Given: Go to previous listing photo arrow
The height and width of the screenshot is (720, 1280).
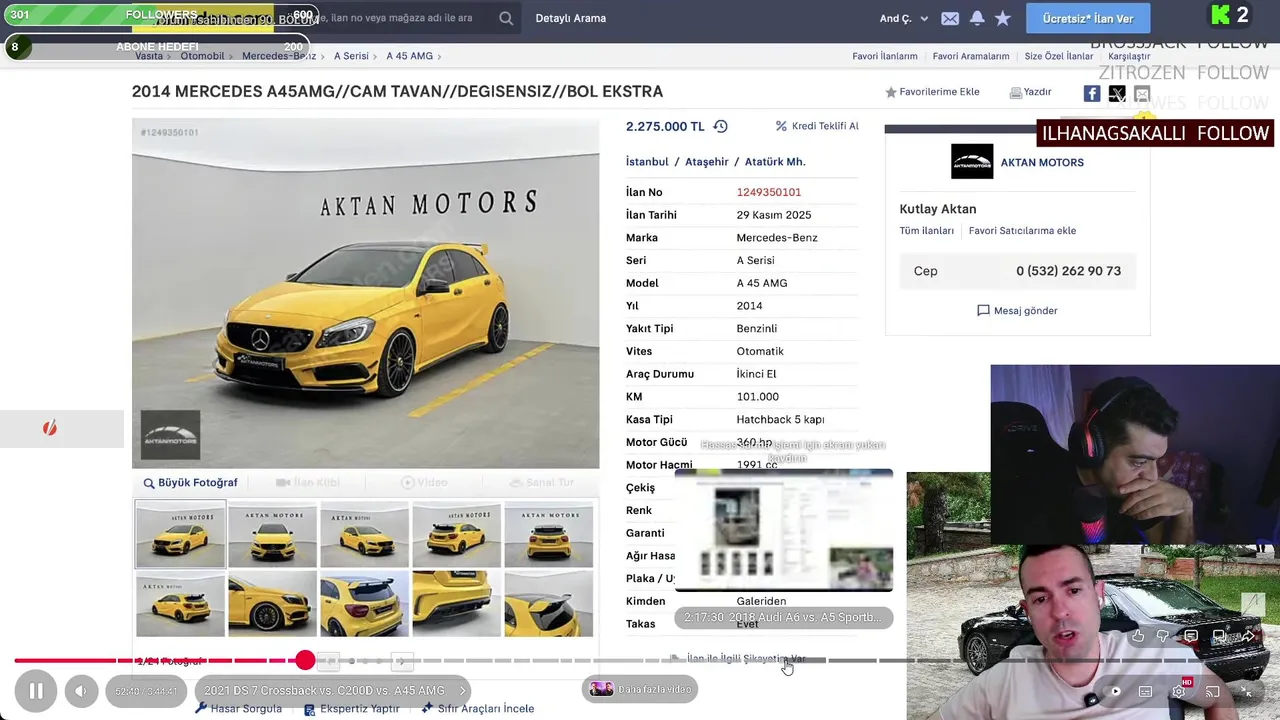Looking at the screenshot, I should coord(329,661).
